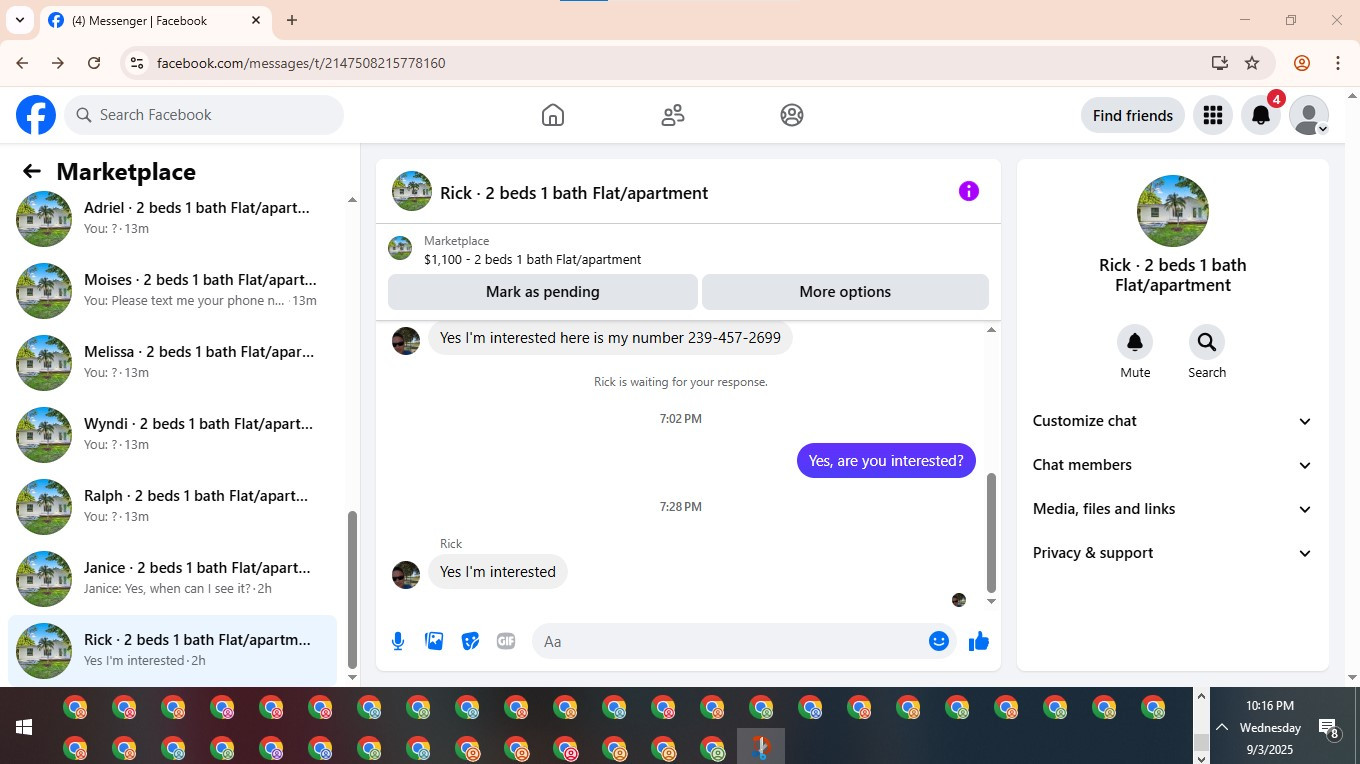Open the Facebook menu grid
The image size is (1360, 764).
(1213, 115)
